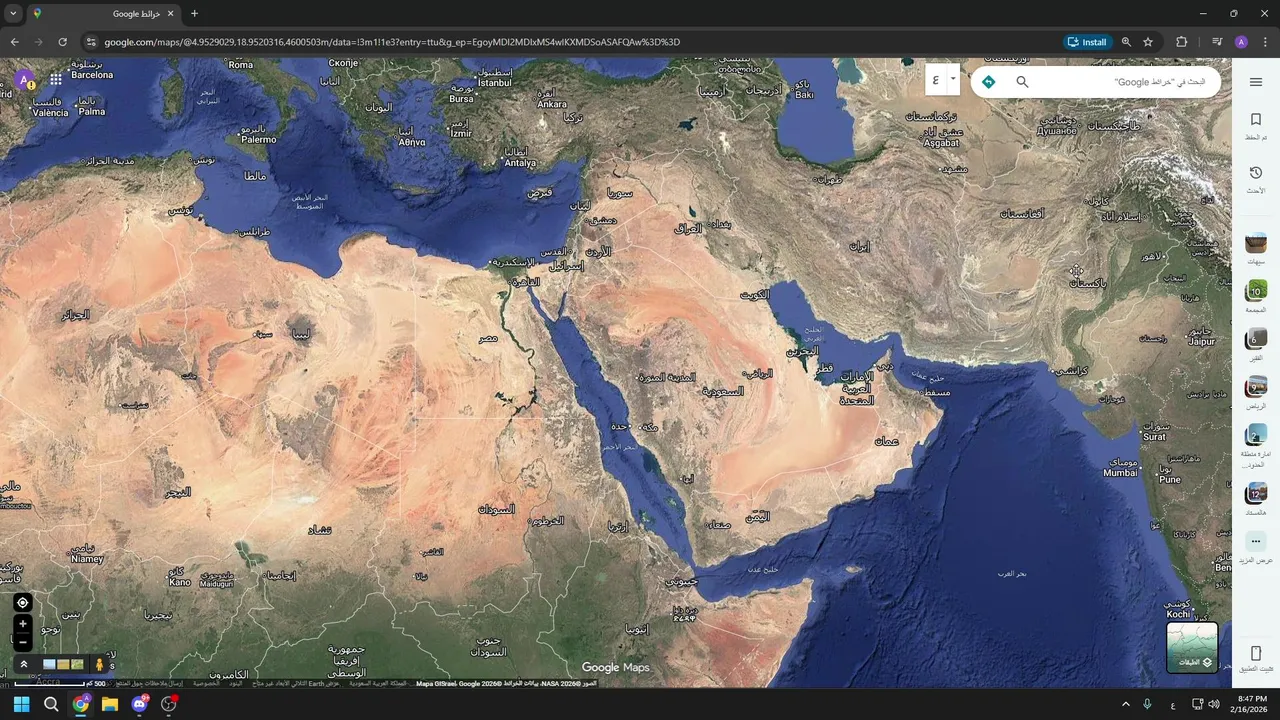Image resolution: width=1280 pixels, height=720 pixels.
Task: Show imagery thumbnails strip
Action: 63,664
